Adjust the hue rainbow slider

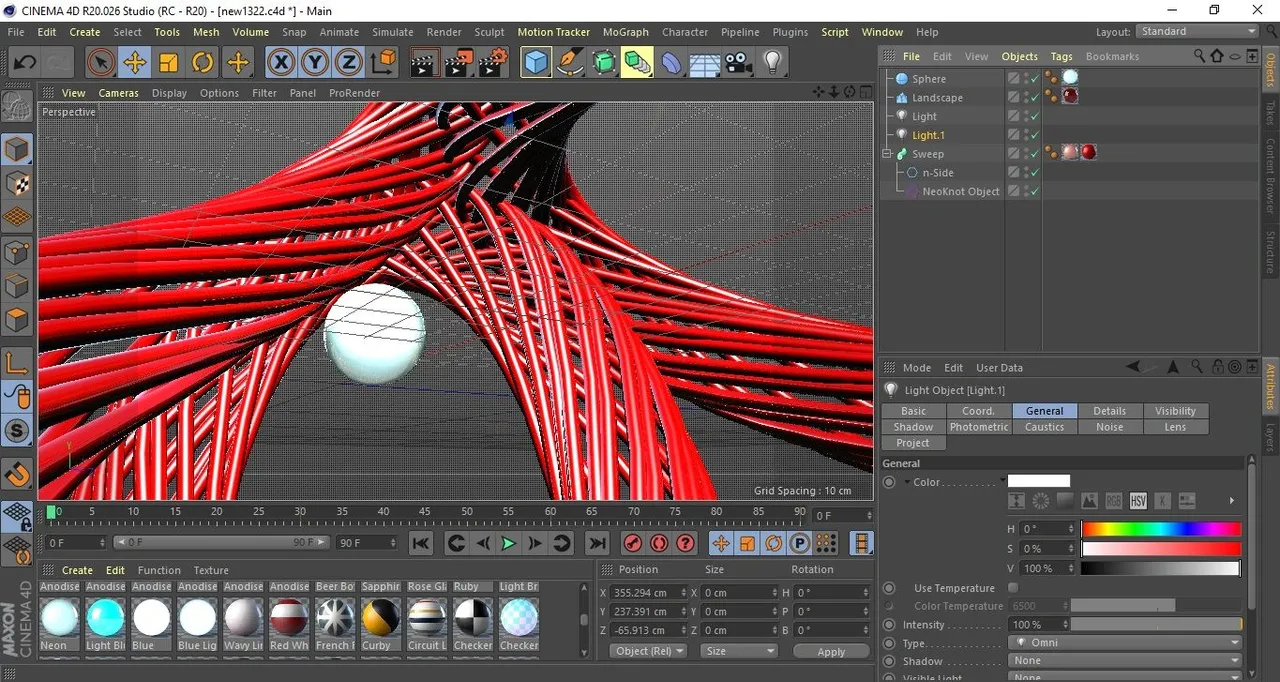click(x=1161, y=529)
